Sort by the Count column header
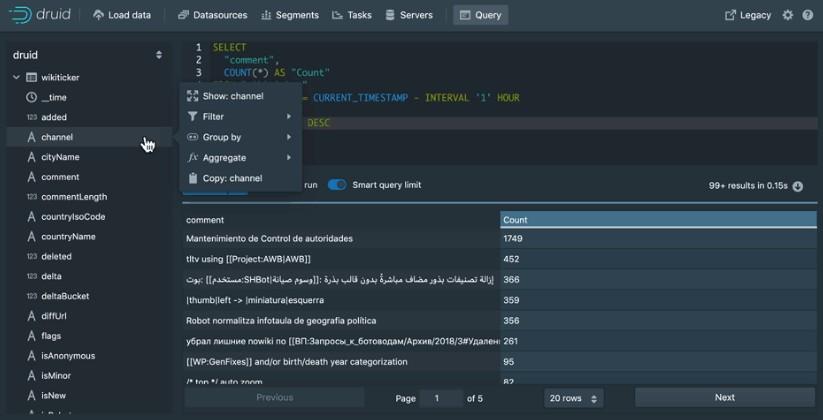This screenshot has width=823, height=420. click(x=658, y=220)
